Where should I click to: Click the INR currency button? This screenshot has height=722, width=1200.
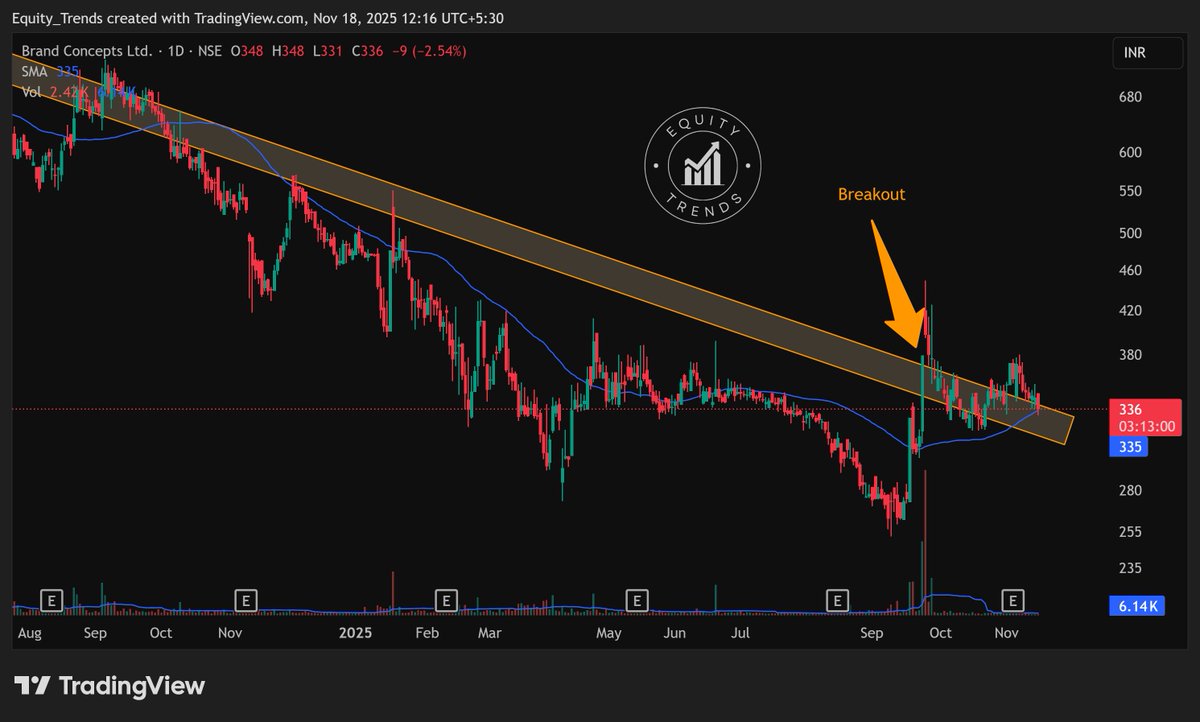[1147, 53]
